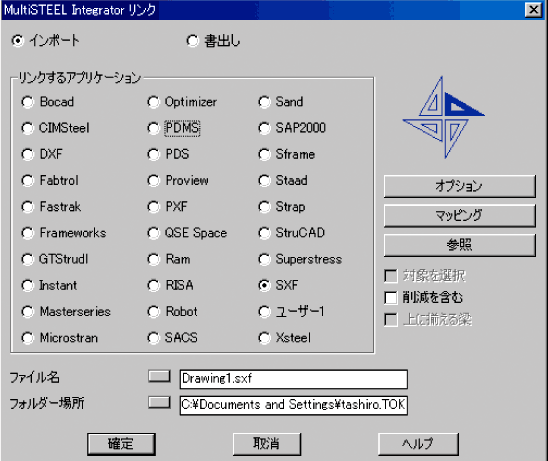
Task: Pick the Optimizer radio button
Action: 153,102
